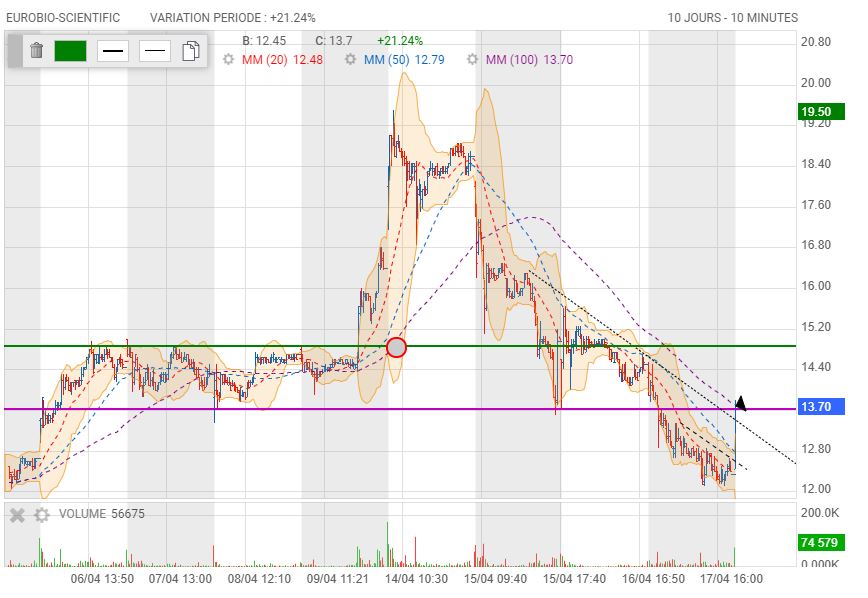This screenshot has height=598, width=868.
Task: Click the 16/04 16:50 date label
Action: pos(653,579)
